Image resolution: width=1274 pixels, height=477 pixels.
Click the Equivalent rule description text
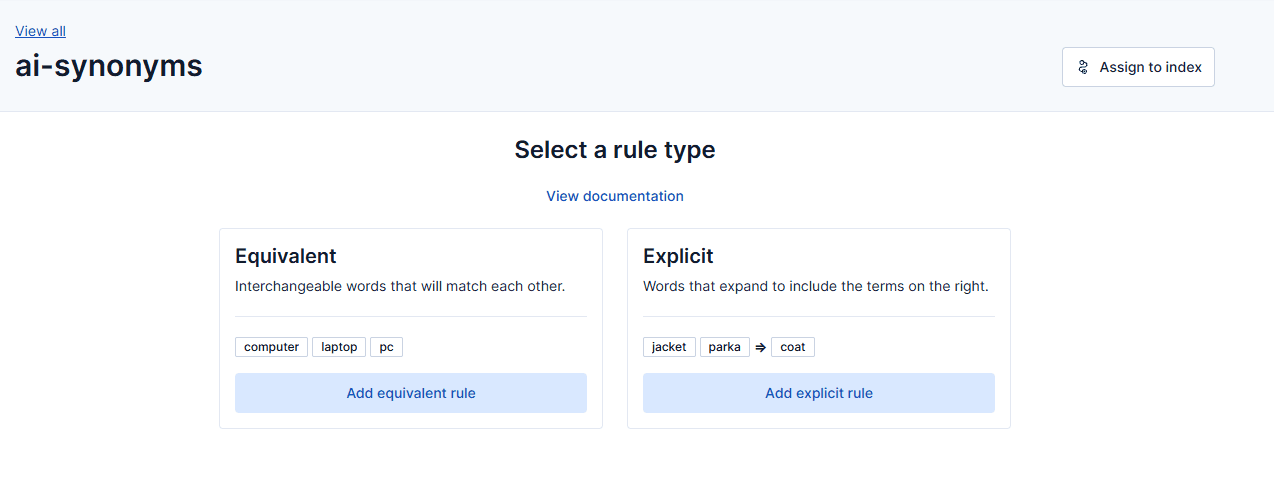tap(400, 286)
